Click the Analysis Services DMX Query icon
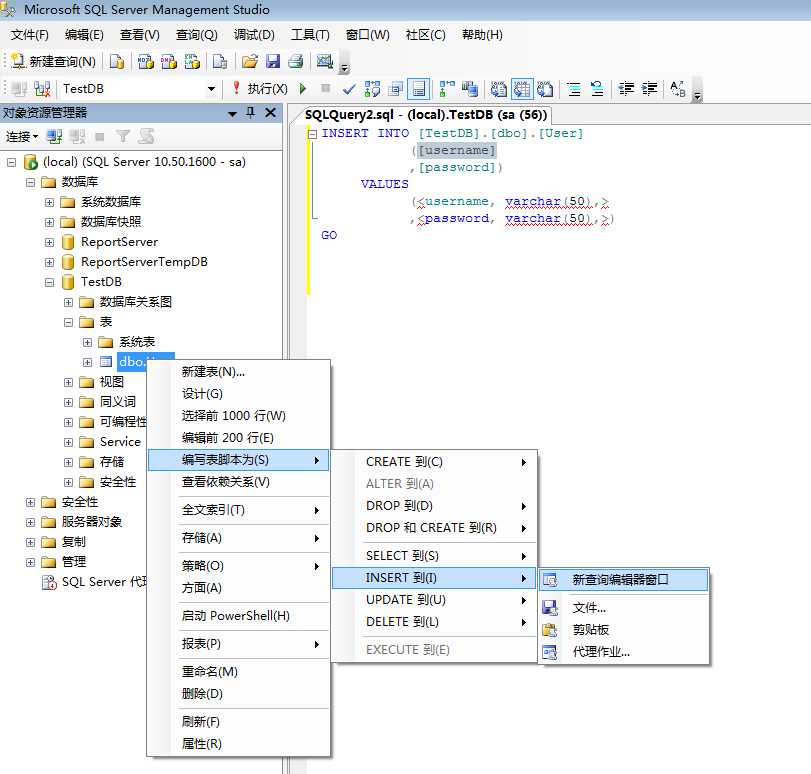 [x=169, y=62]
